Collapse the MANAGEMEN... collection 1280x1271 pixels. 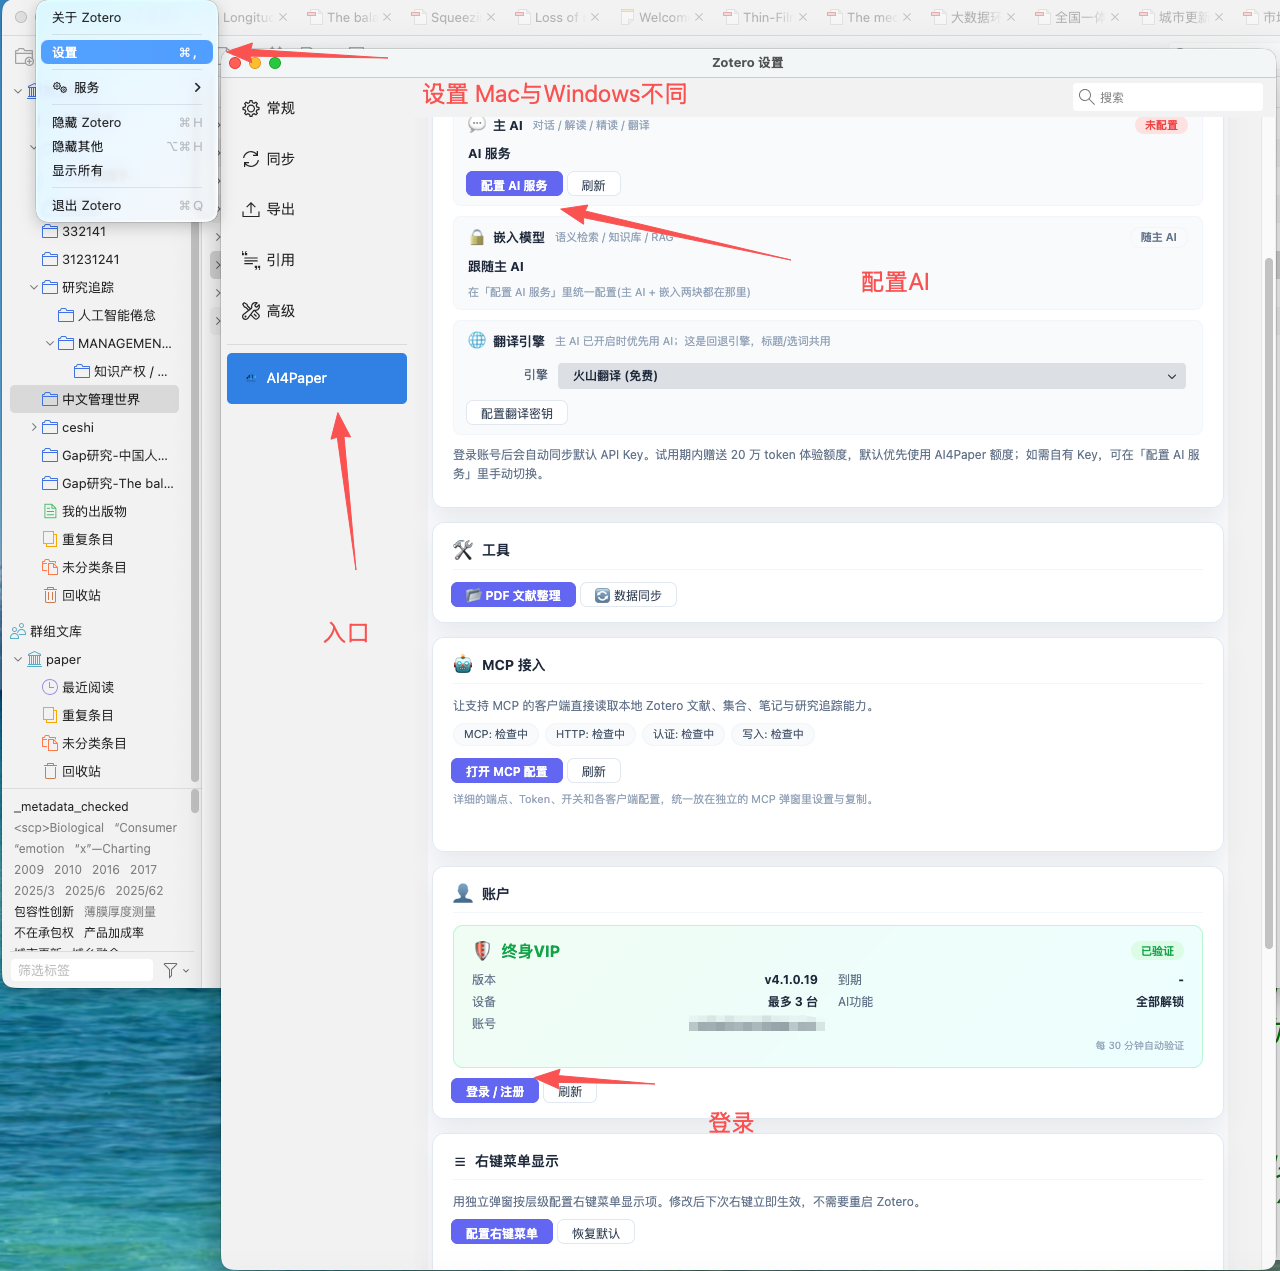tap(50, 343)
